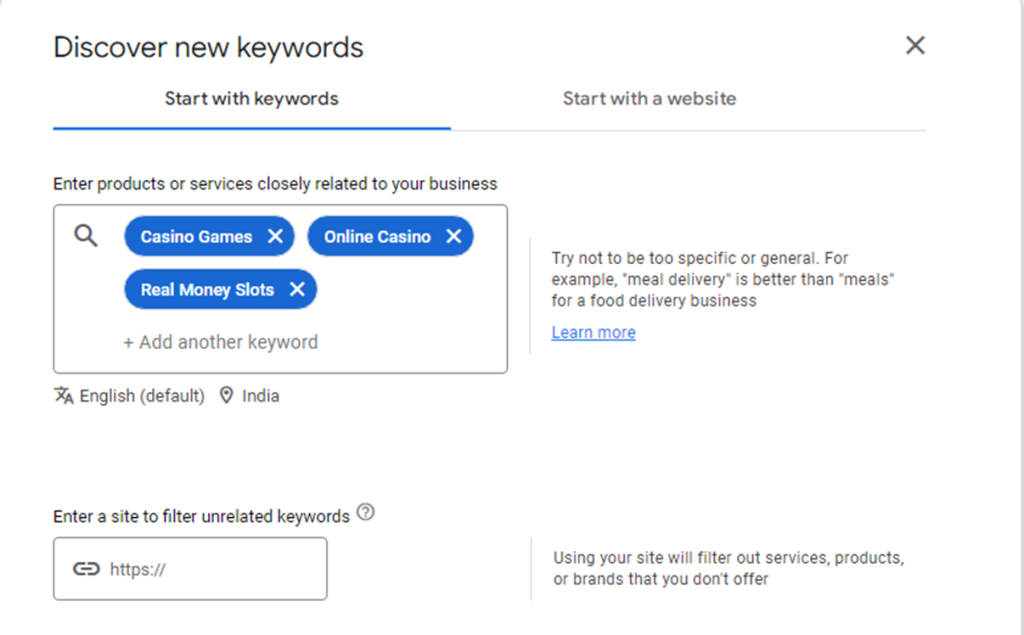1024x635 pixels.
Task: Open the Learn more link
Action: click(x=593, y=333)
